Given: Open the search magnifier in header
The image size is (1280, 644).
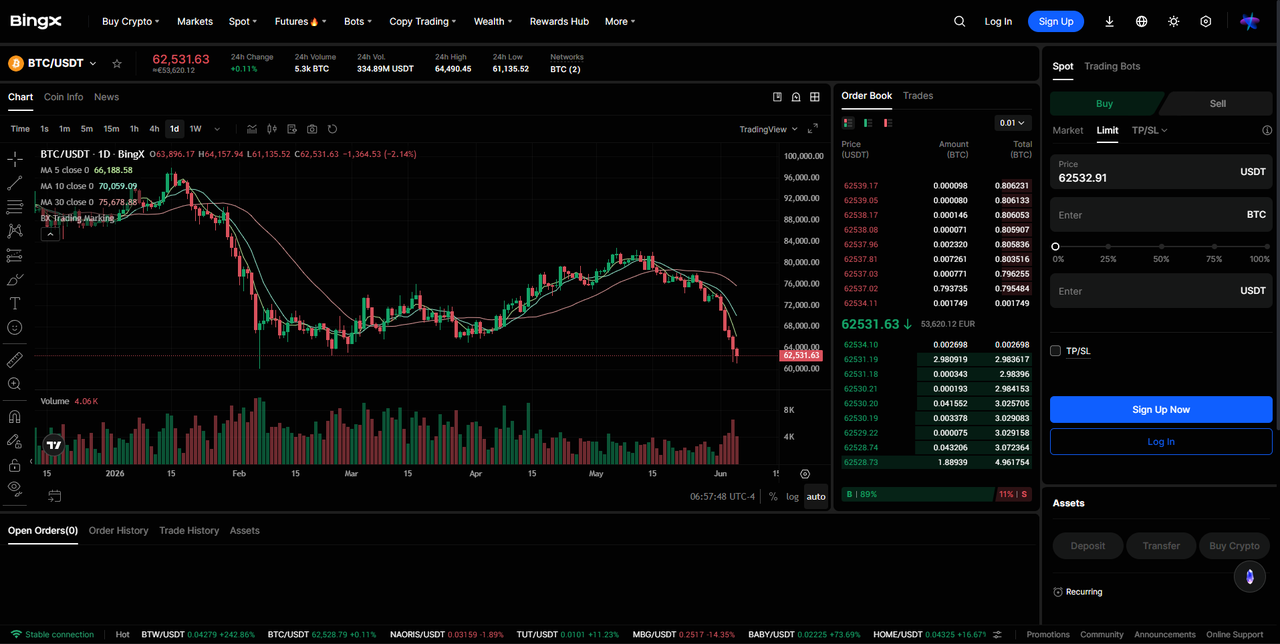Looking at the screenshot, I should 959,21.
